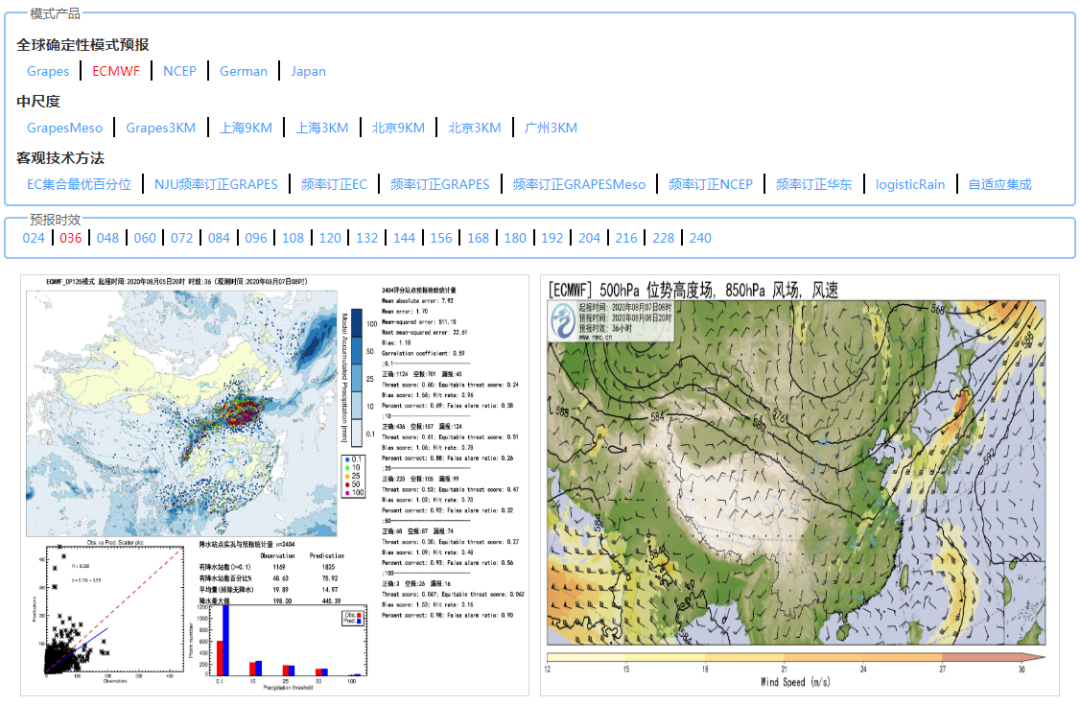Screen dimensions: 1080x705
Task: Switch forecast lead time to 132
Action: point(367,238)
